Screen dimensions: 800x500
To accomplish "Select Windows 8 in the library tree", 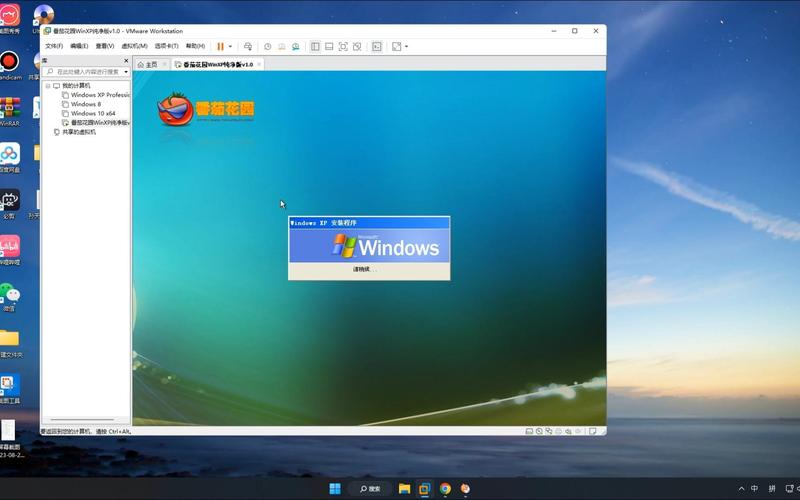I will coord(86,104).
